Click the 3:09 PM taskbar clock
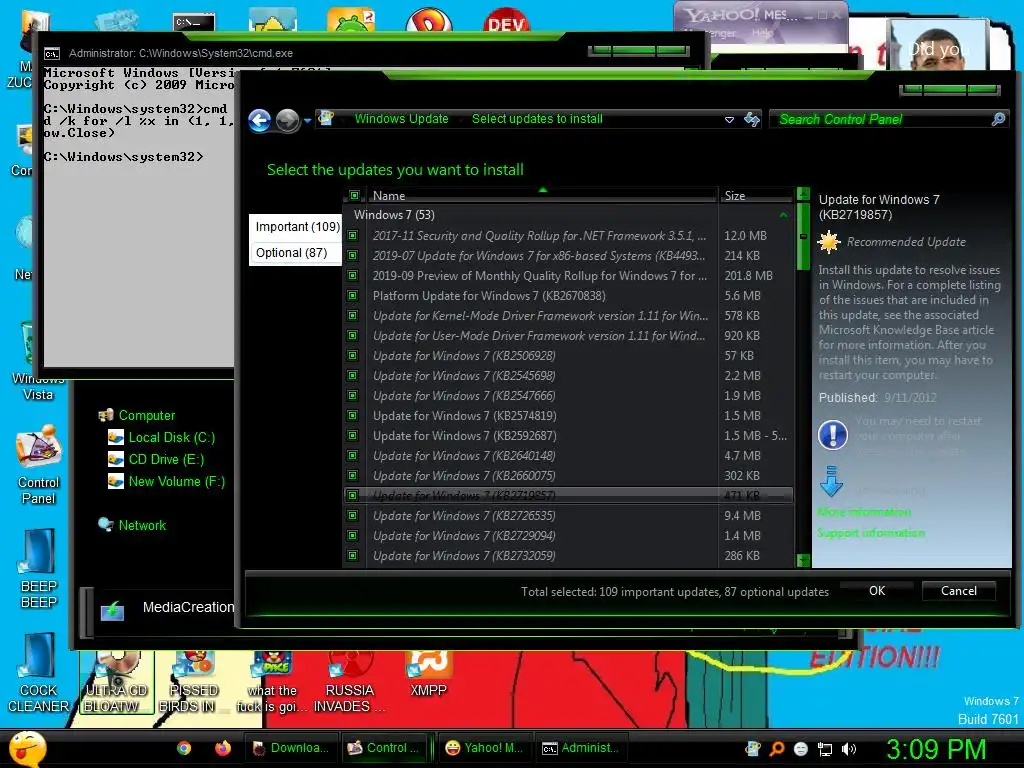Screen dimensions: 1024x768 pos(936,749)
